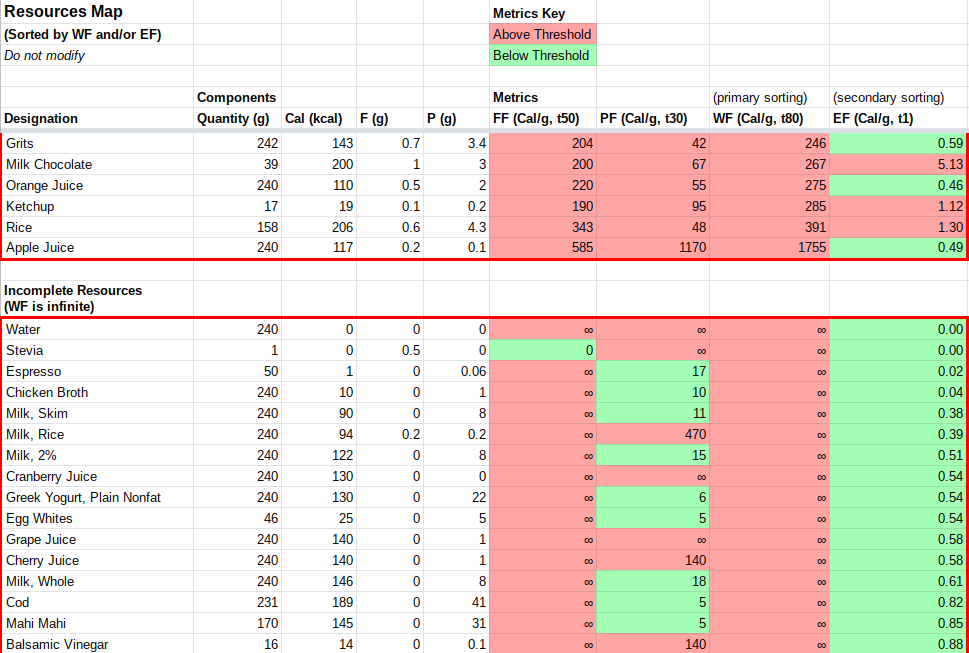Select the Do not modify note cell
This screenshot has height=653, width=969.
tap(45, 55)
